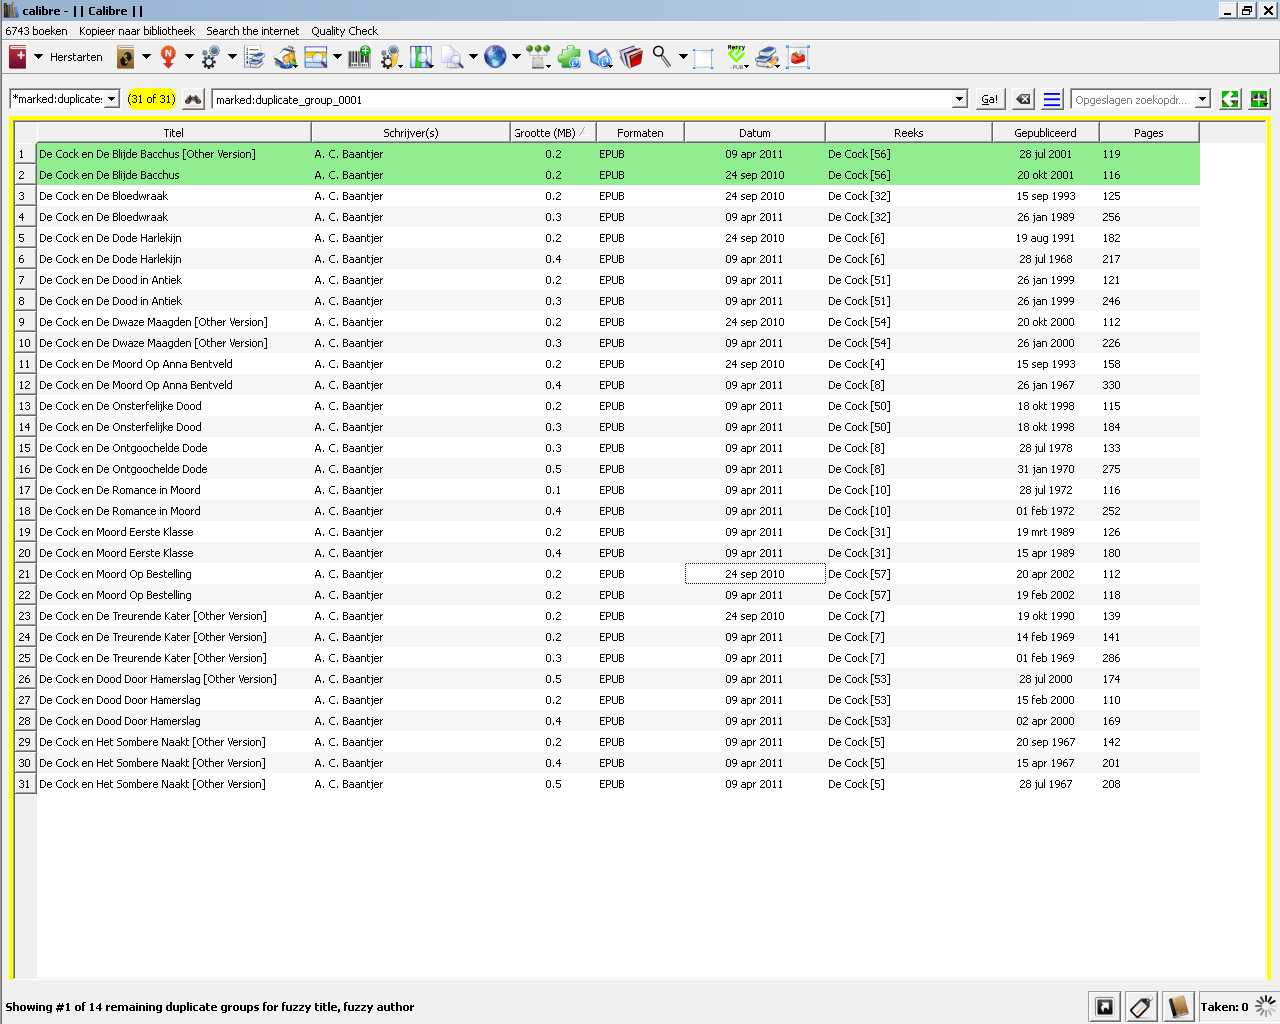This screenshot has width=1280, height=1024.
Task: Click the magnifying glass search icon
Action: [x=662, y=57]
